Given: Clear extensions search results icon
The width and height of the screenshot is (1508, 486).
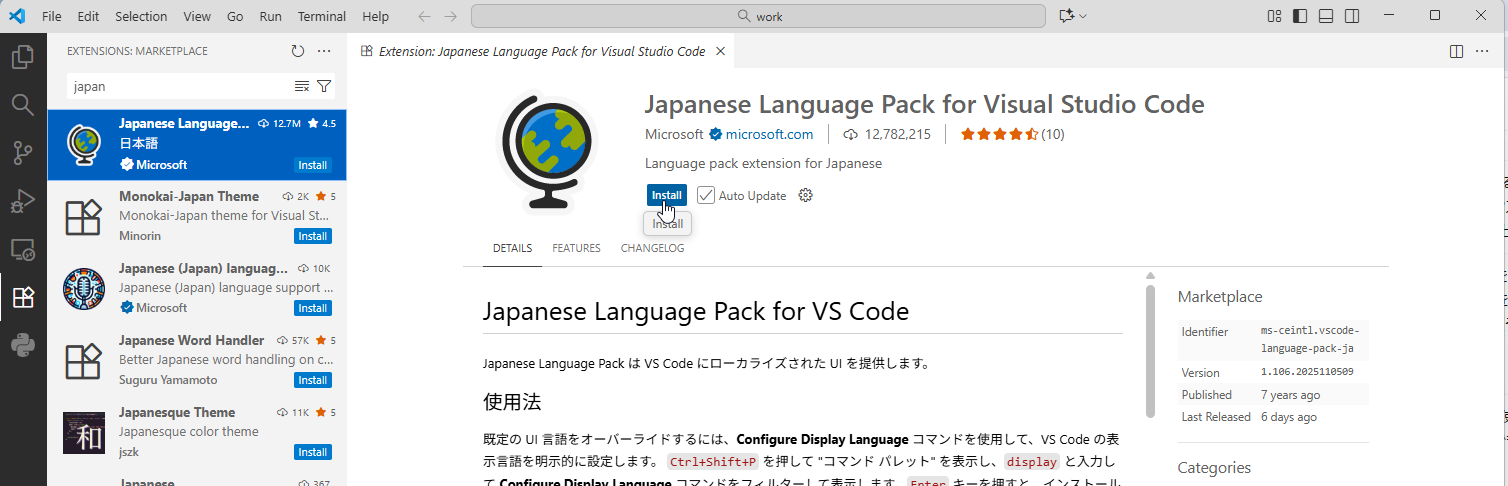Looking at the screenshot, I should point(302,86).
